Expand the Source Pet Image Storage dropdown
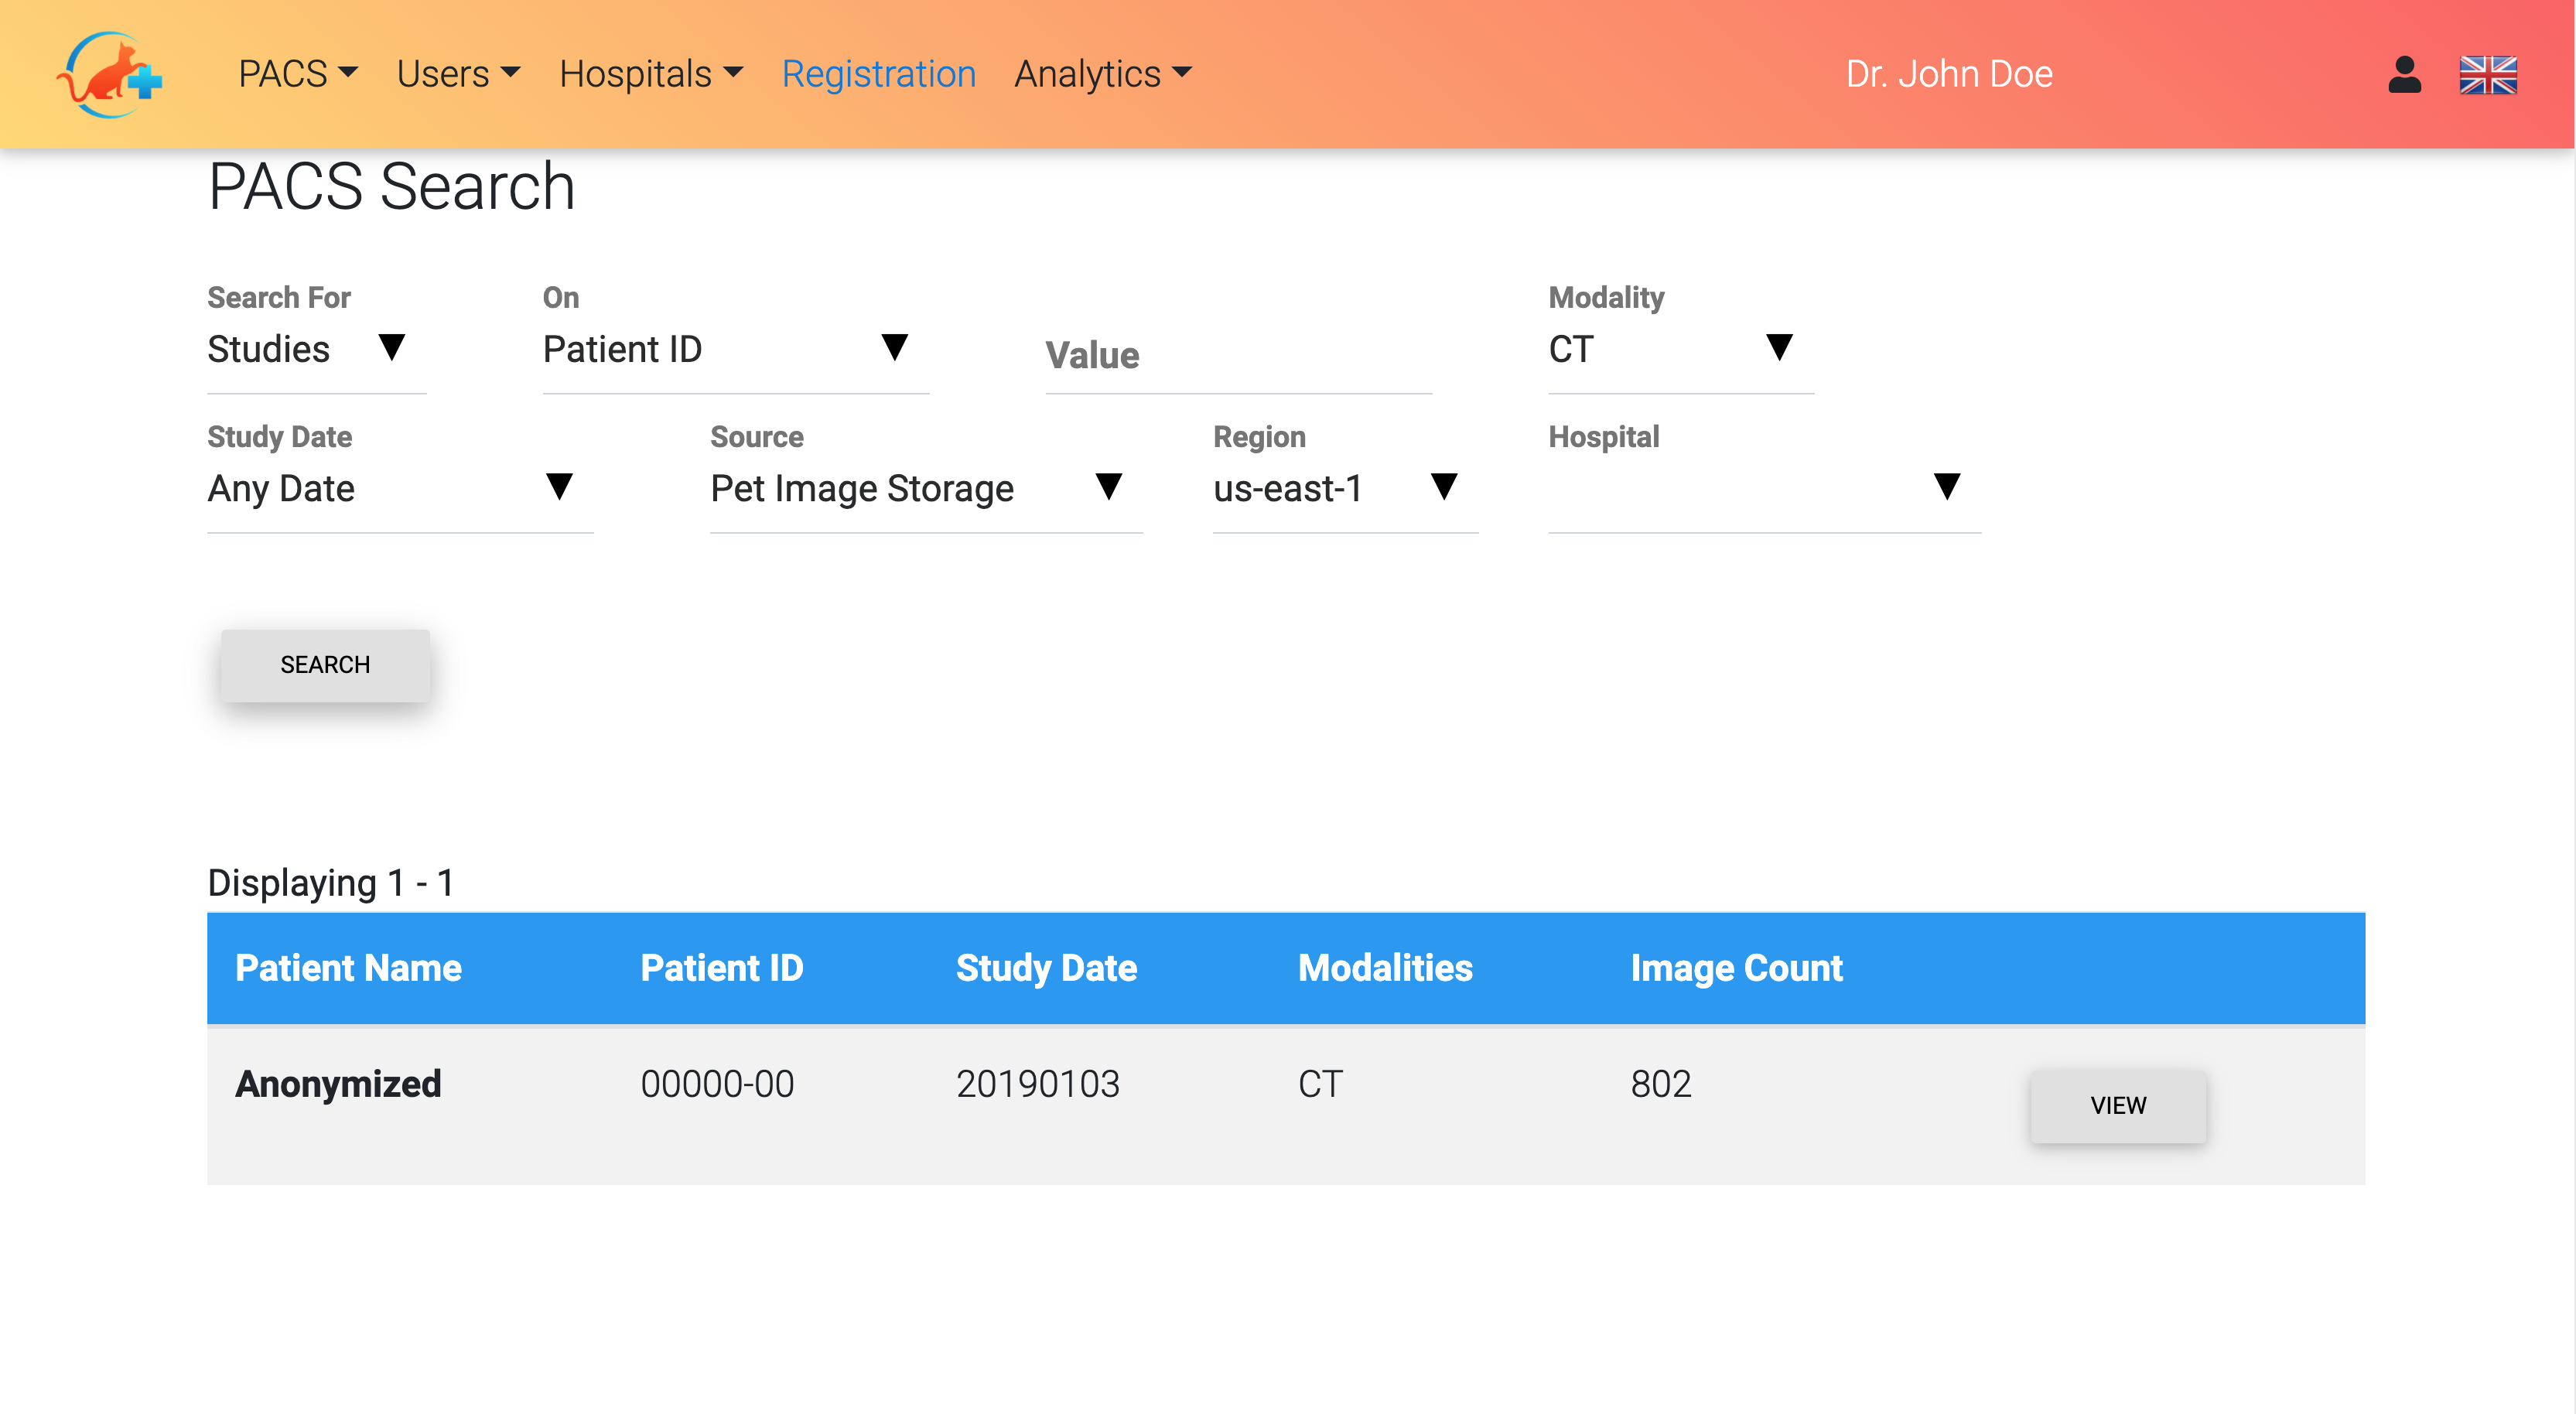This screenshot has width=2576, height=1414. [x=926, y=489]
